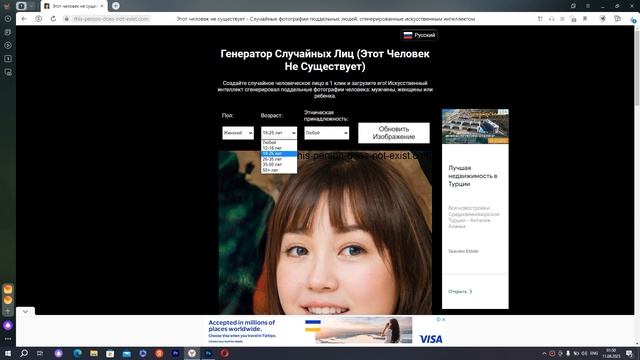This screenshot has height=360, width=640.
Task: Close the Visa ad with X icon
Action: click(444, 320)
